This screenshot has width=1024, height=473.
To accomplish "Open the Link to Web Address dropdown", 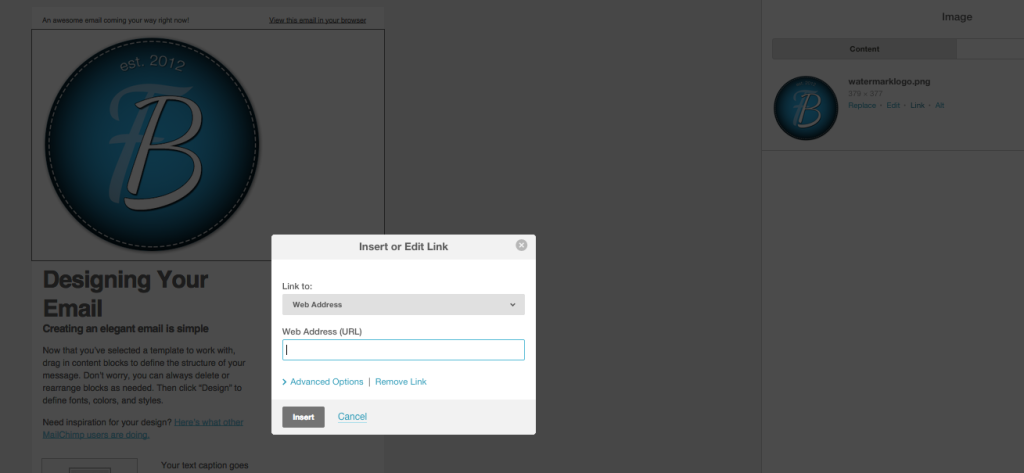I will point(403,304).
